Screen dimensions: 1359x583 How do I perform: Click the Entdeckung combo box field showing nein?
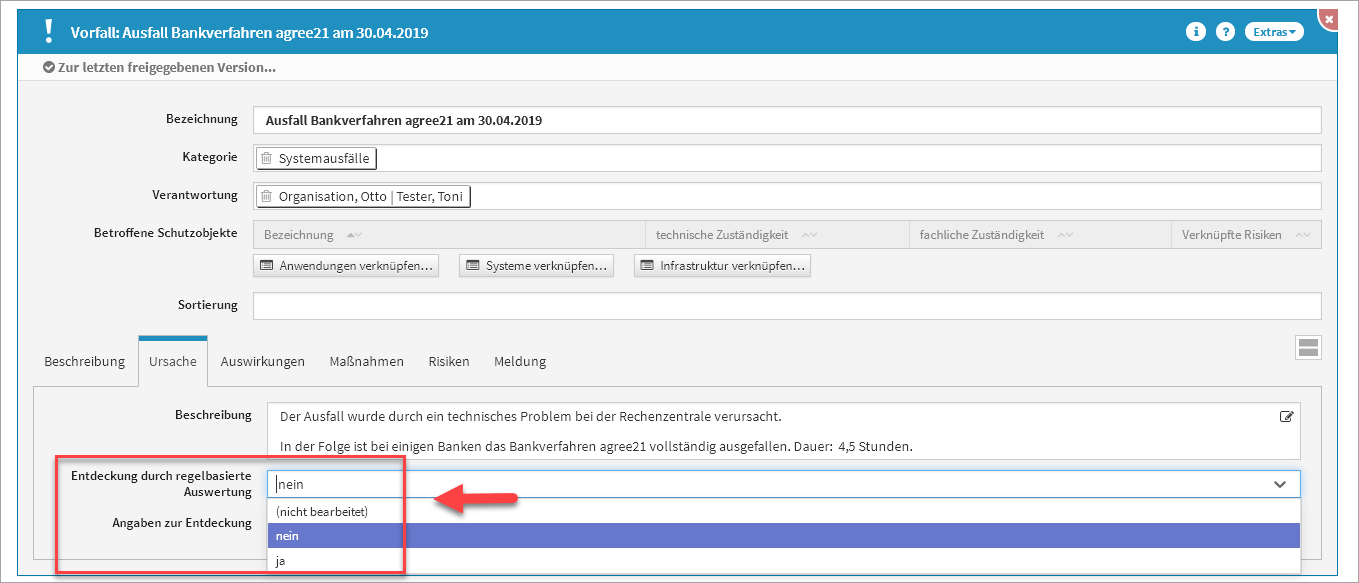coord(784,484)
